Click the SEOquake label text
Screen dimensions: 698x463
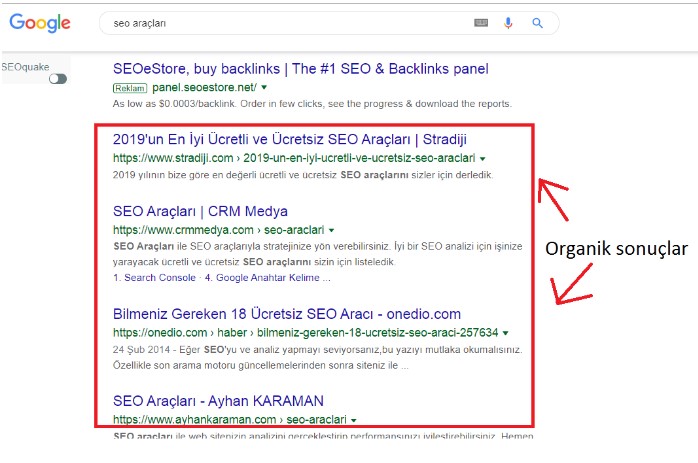[x=25, y=67]
